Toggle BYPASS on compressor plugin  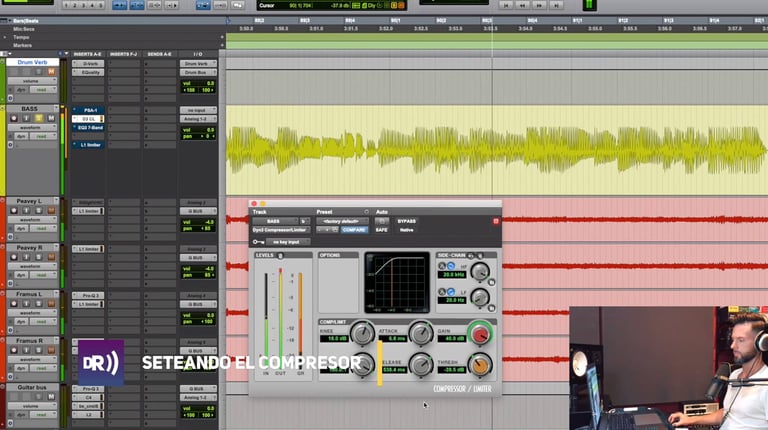[x=407, y=221]
